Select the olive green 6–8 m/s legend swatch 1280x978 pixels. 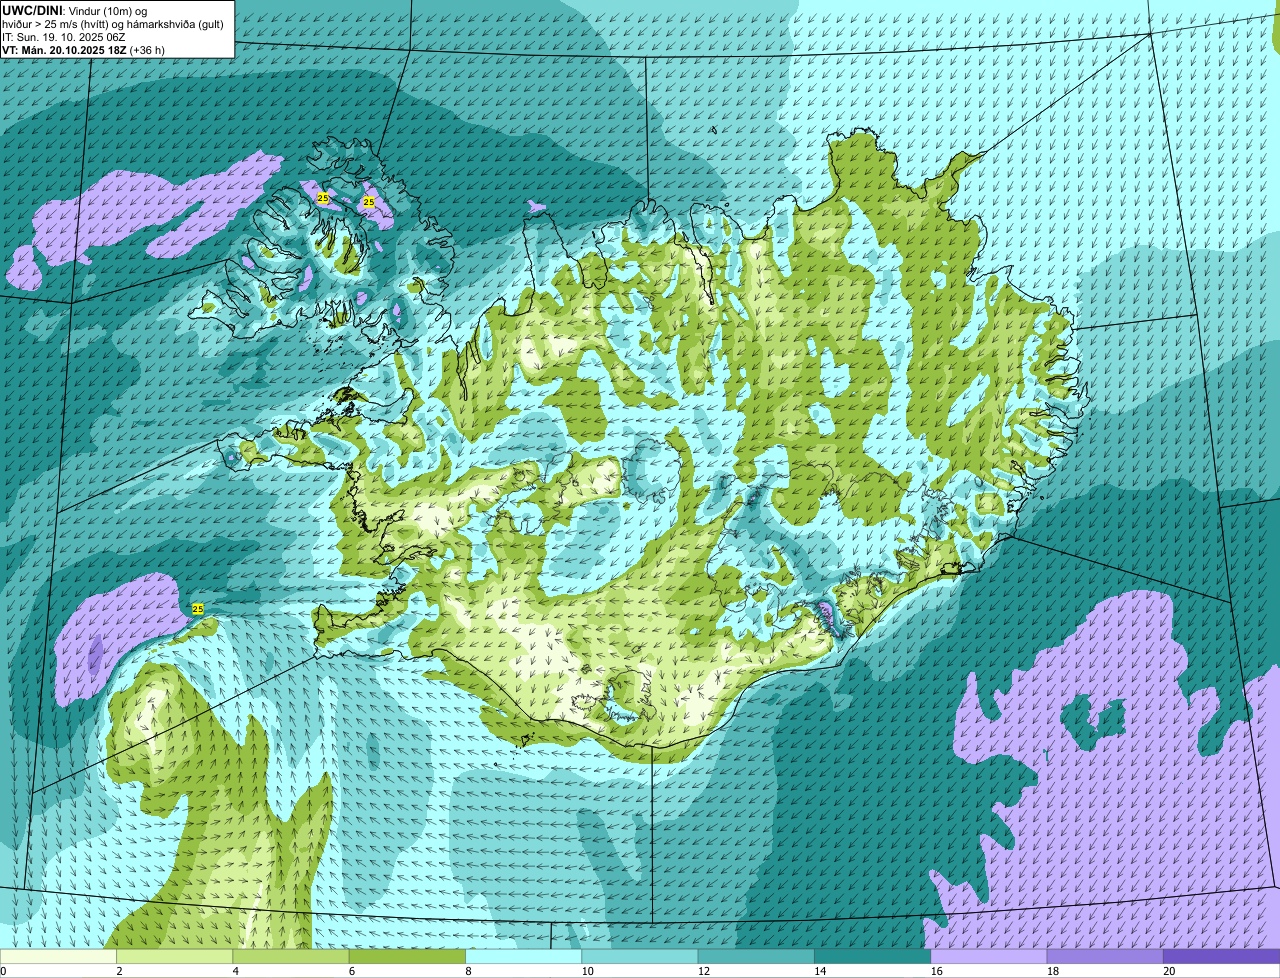pyautogui.click(x=407, y=957)
